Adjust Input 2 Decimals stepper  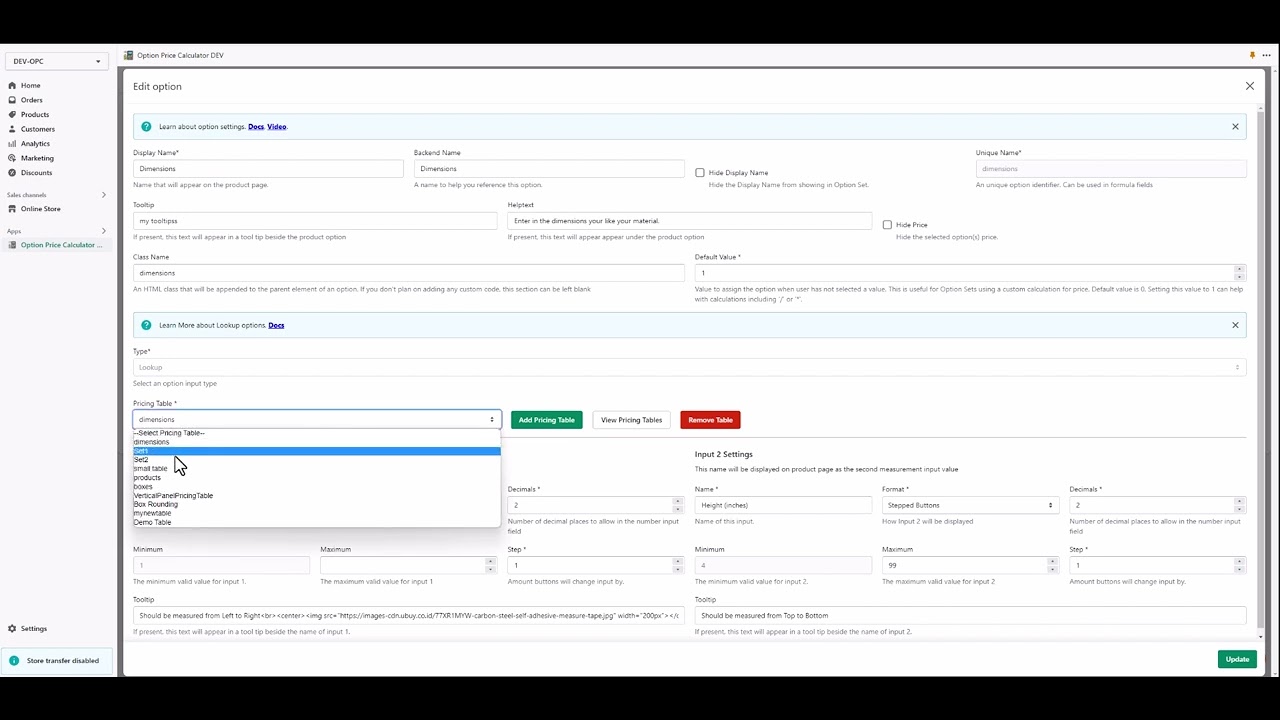pos(1240,505)
